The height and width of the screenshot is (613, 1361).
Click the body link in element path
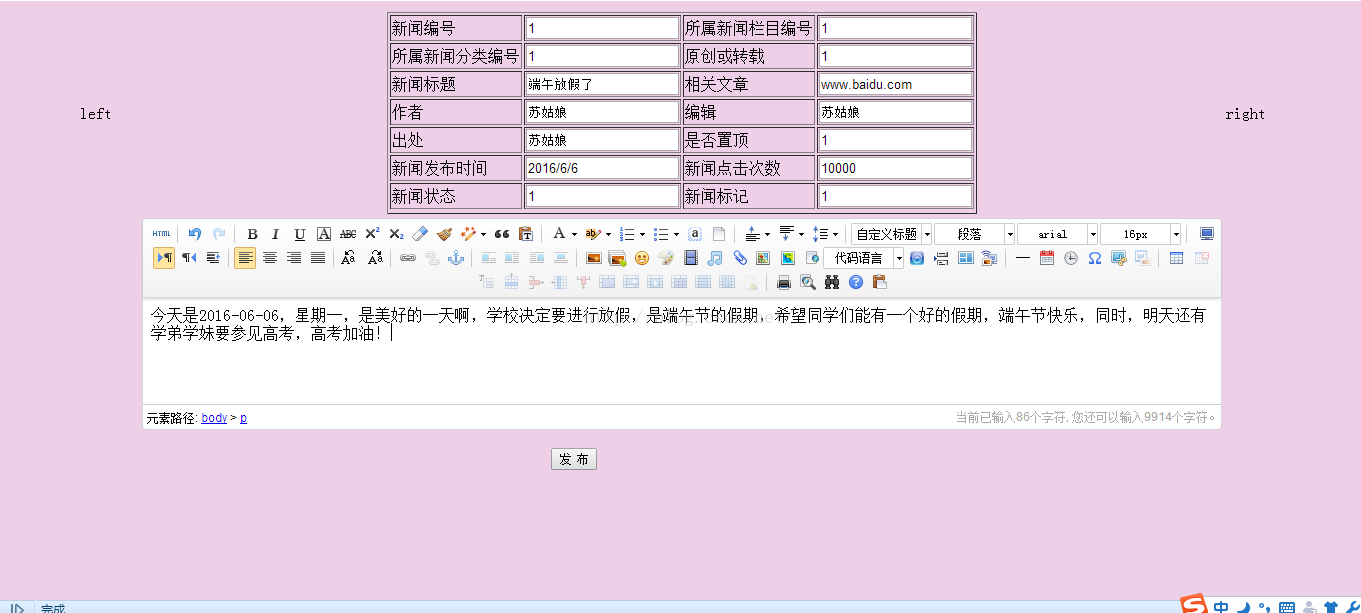214,418
